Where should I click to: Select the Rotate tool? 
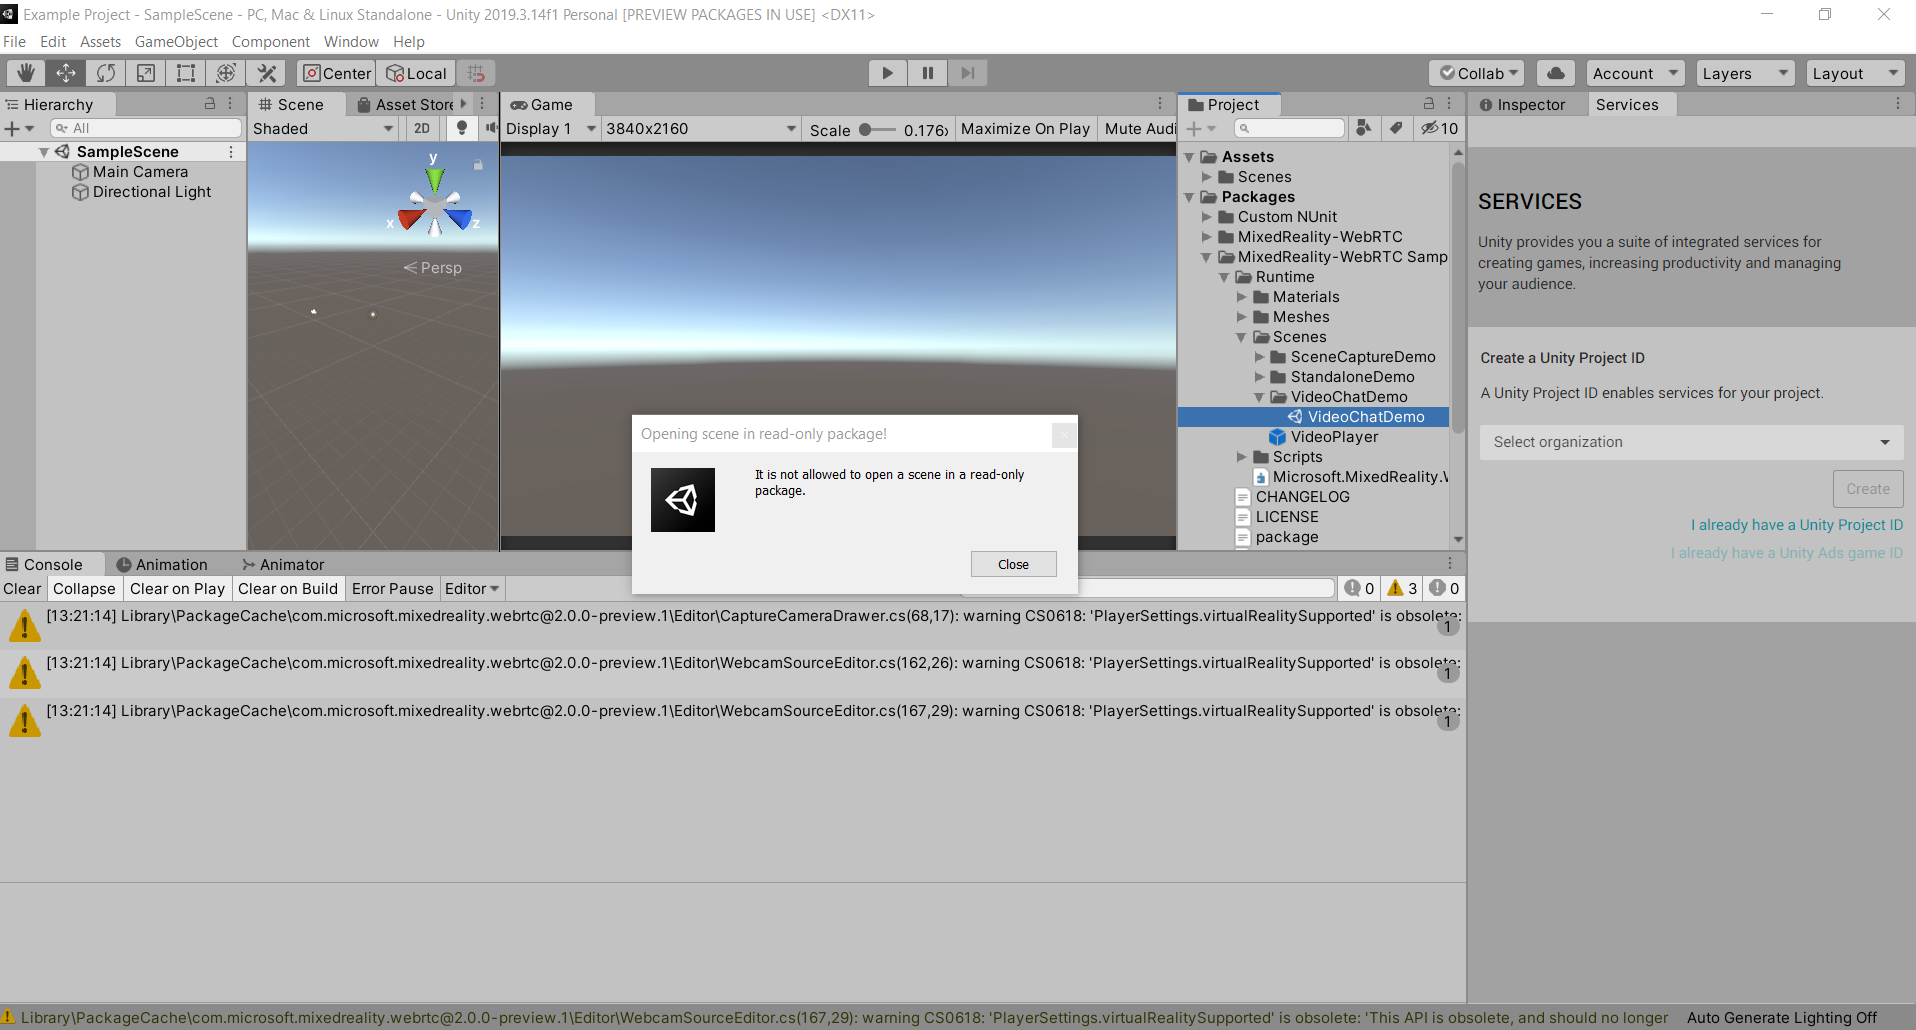[105, 72]
